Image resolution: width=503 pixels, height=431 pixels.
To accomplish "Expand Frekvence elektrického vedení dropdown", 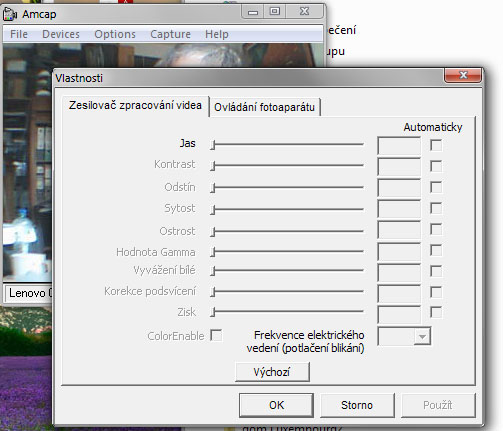I will (x=422, y=337).
